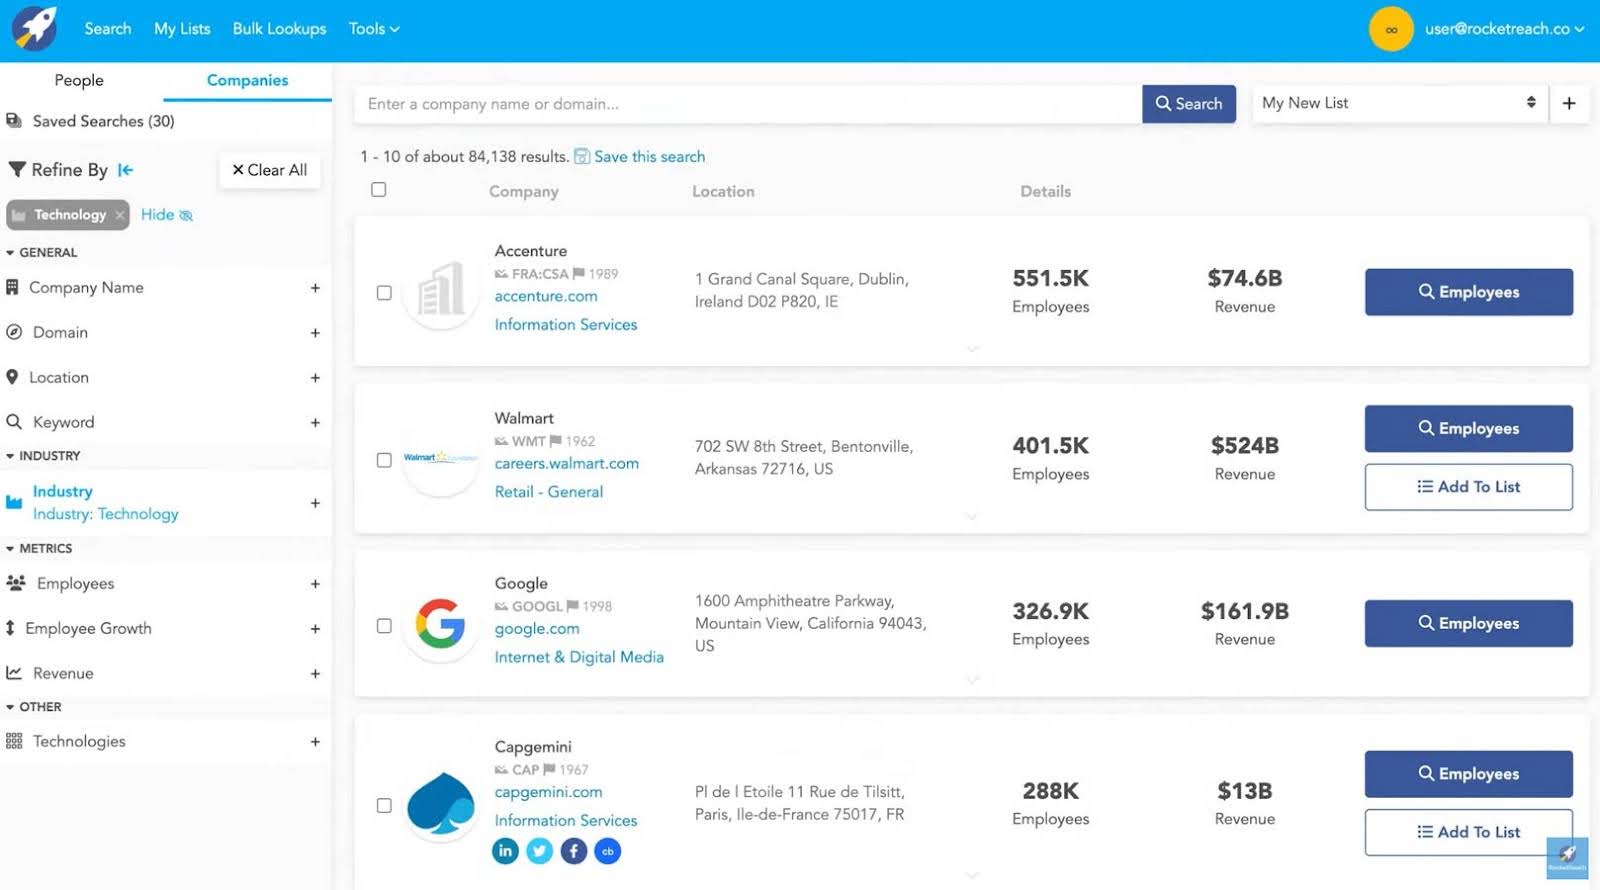Check the Accenture row checkbox

tap(384, 293)
